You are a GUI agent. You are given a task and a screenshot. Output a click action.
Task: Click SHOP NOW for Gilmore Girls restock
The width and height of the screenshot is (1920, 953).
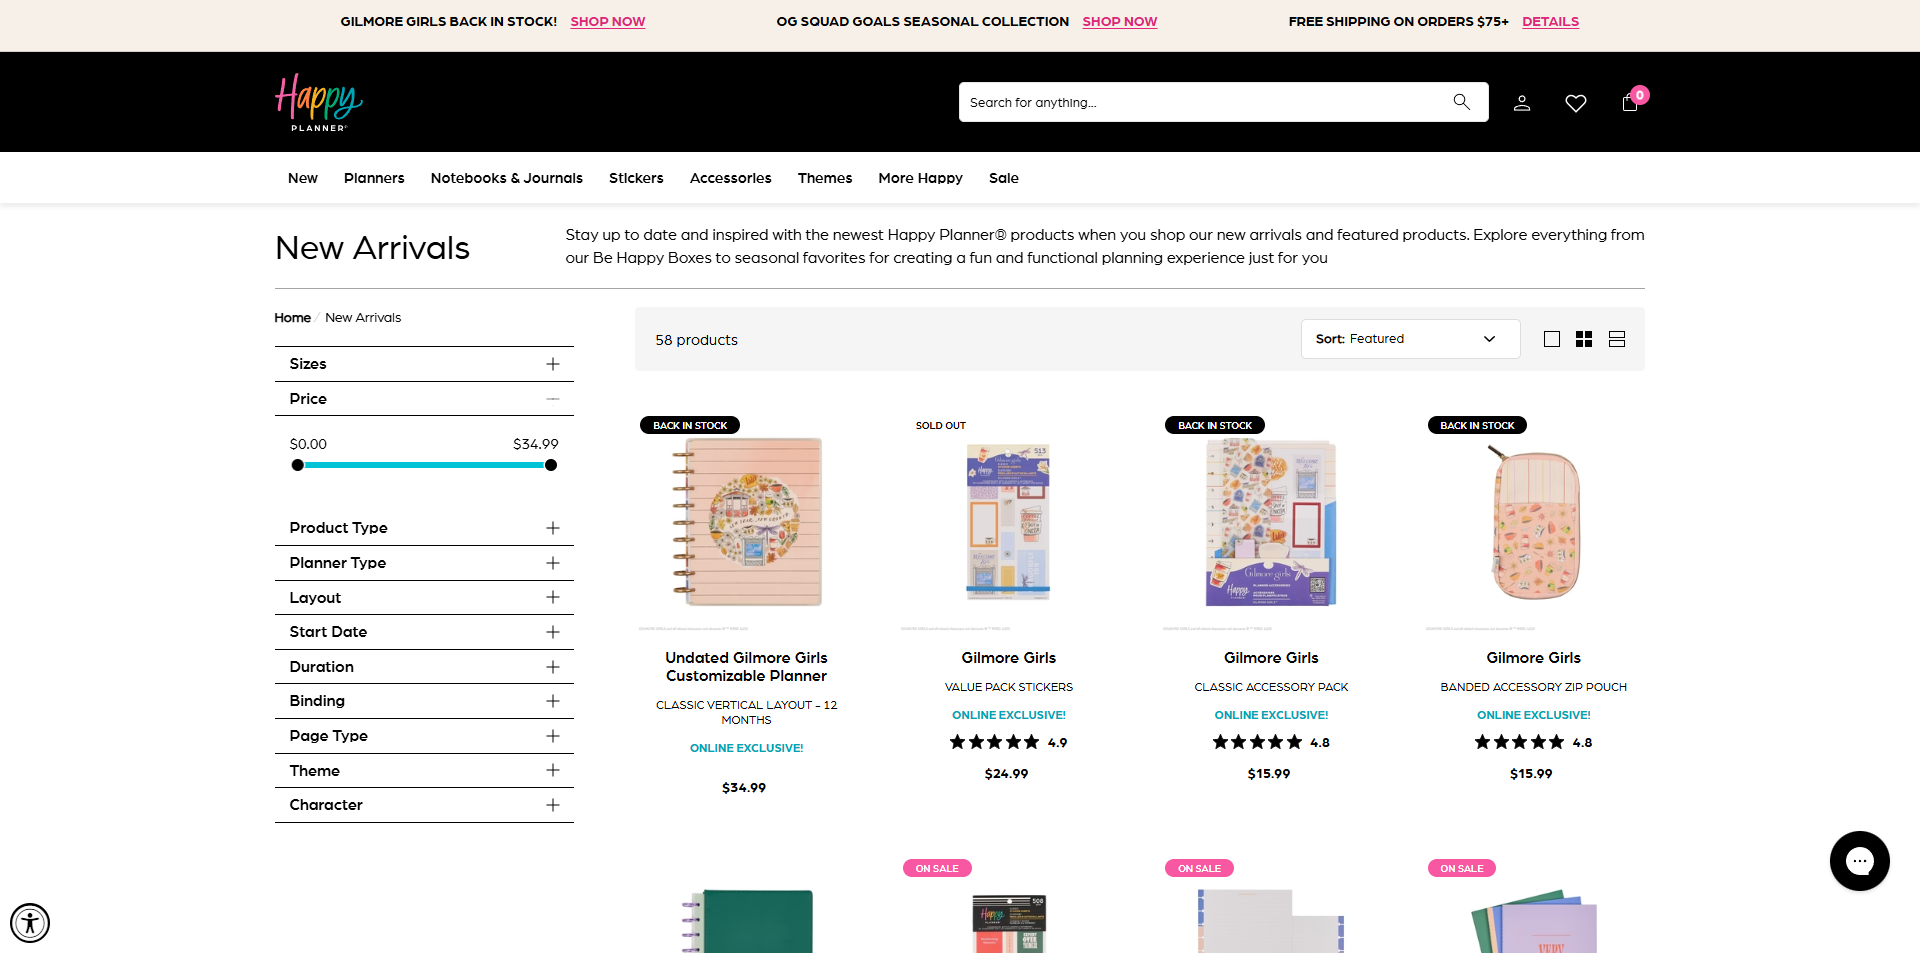click(x=607, y=21)
